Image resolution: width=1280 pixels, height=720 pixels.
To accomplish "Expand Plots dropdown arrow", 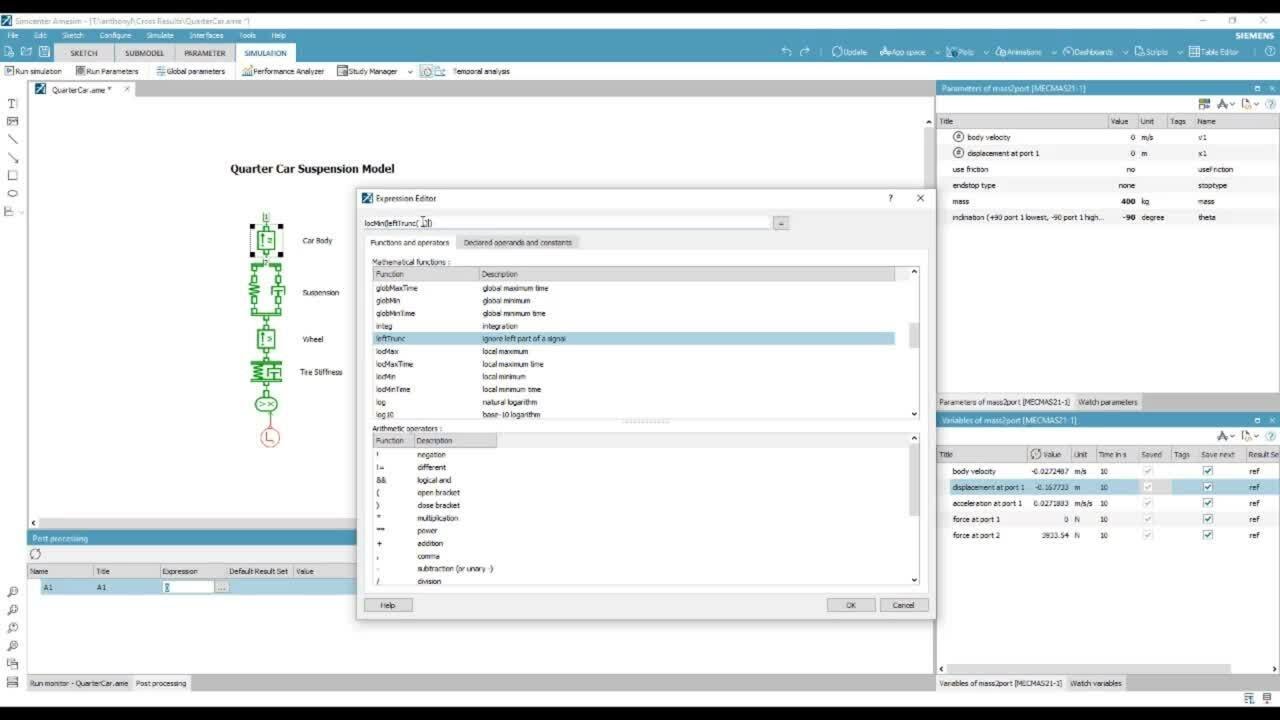I will (x=984, y=52).
